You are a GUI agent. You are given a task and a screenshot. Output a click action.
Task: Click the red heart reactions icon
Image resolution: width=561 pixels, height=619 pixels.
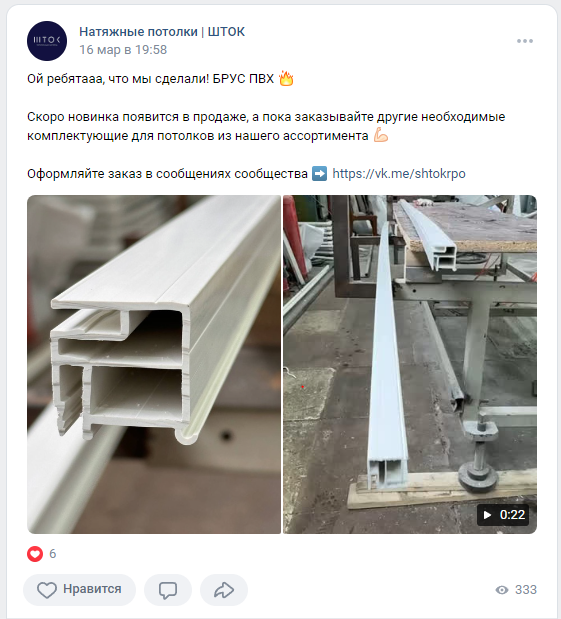click(x=35, y=553)
